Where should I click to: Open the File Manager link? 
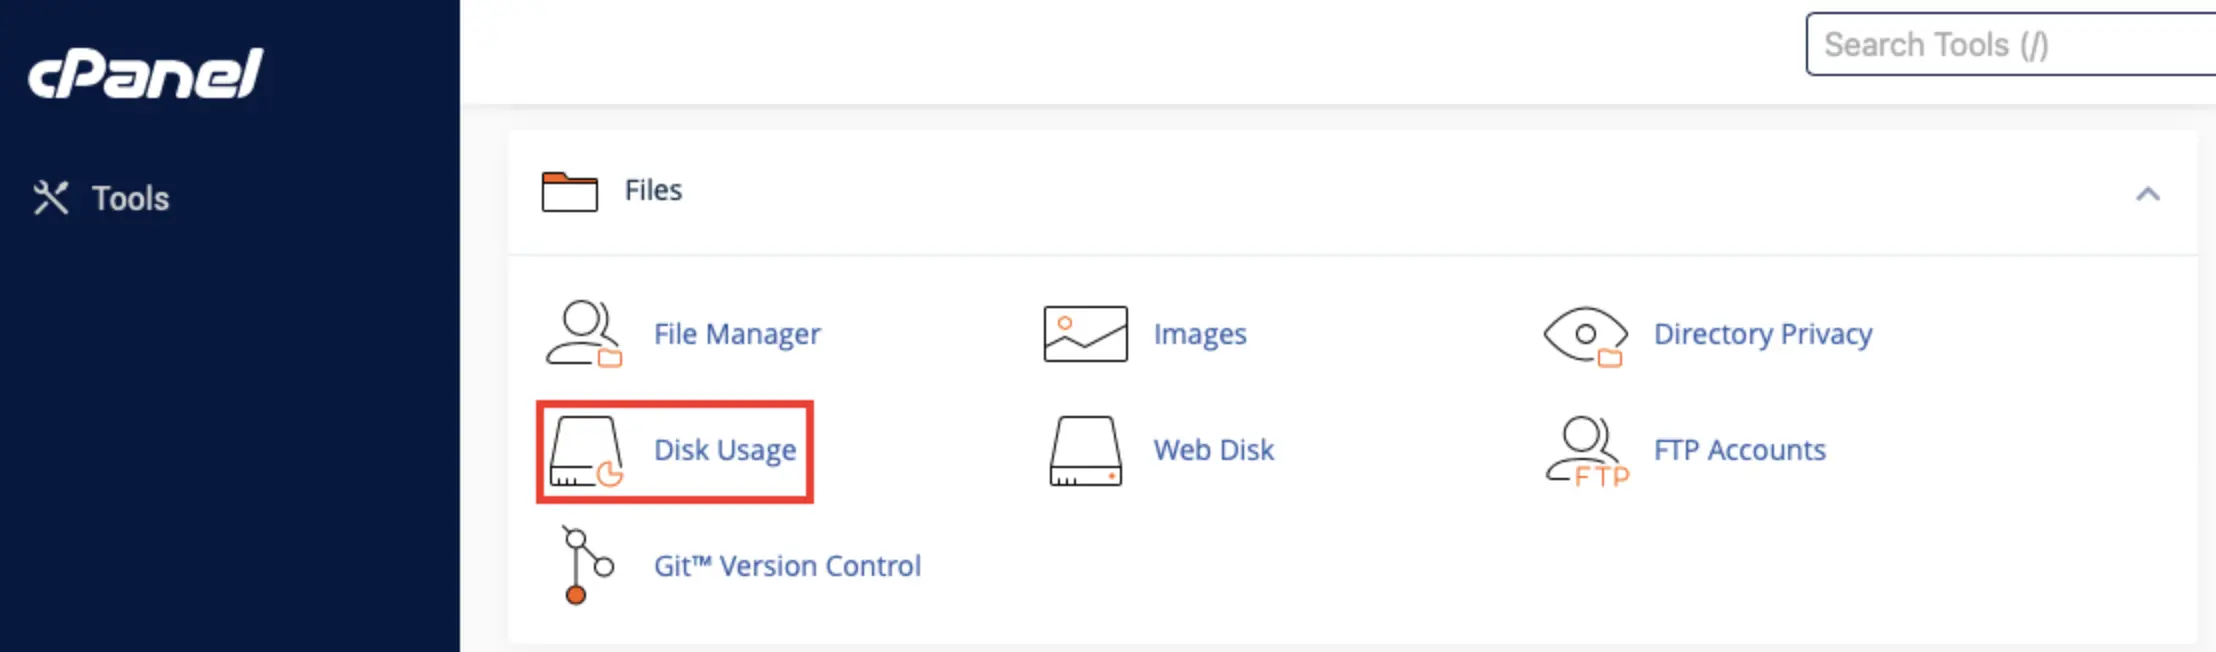pos(737,334)
